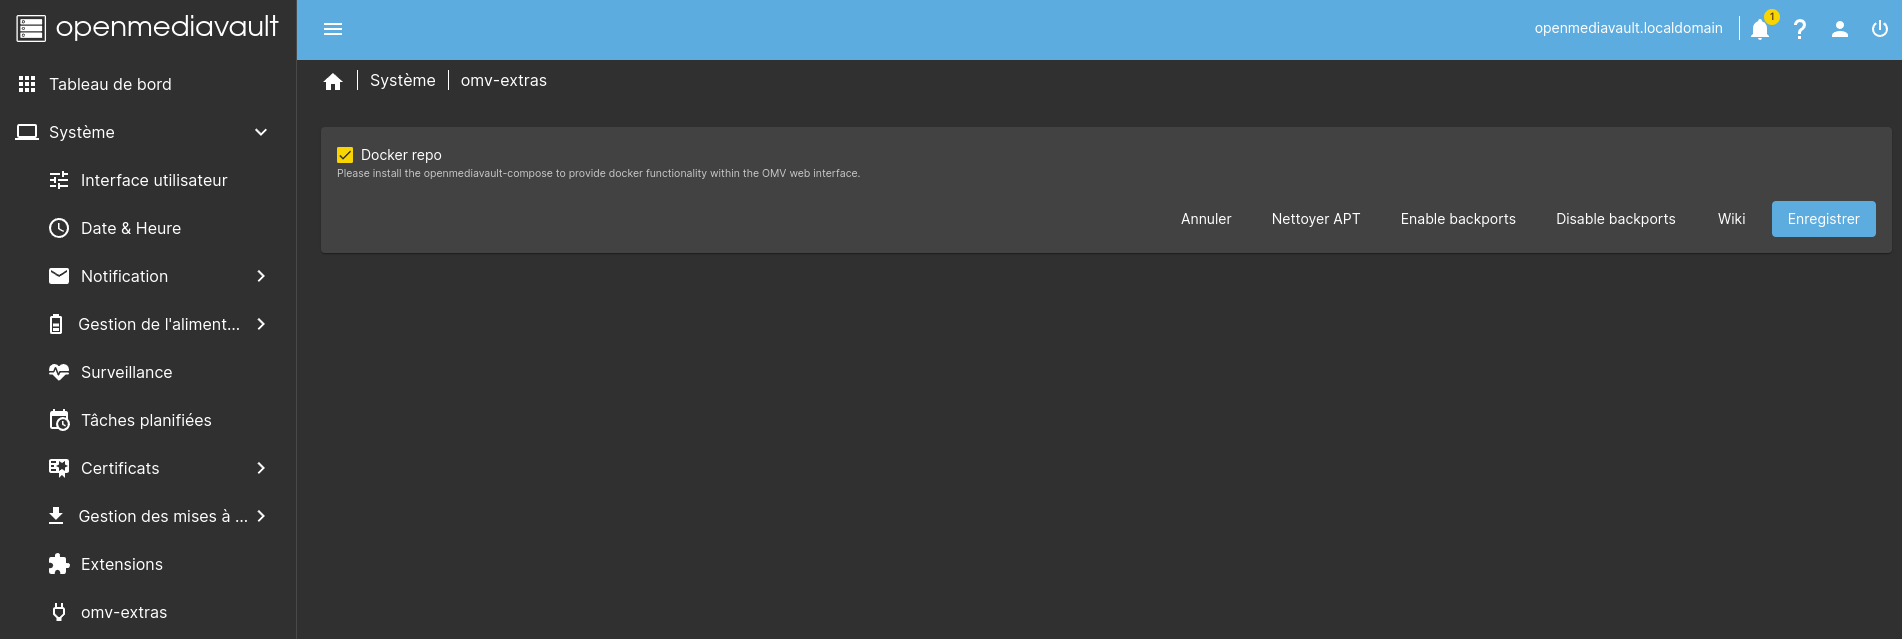
Task: Click the openmediavault logo icon
Action: (31, 28)
